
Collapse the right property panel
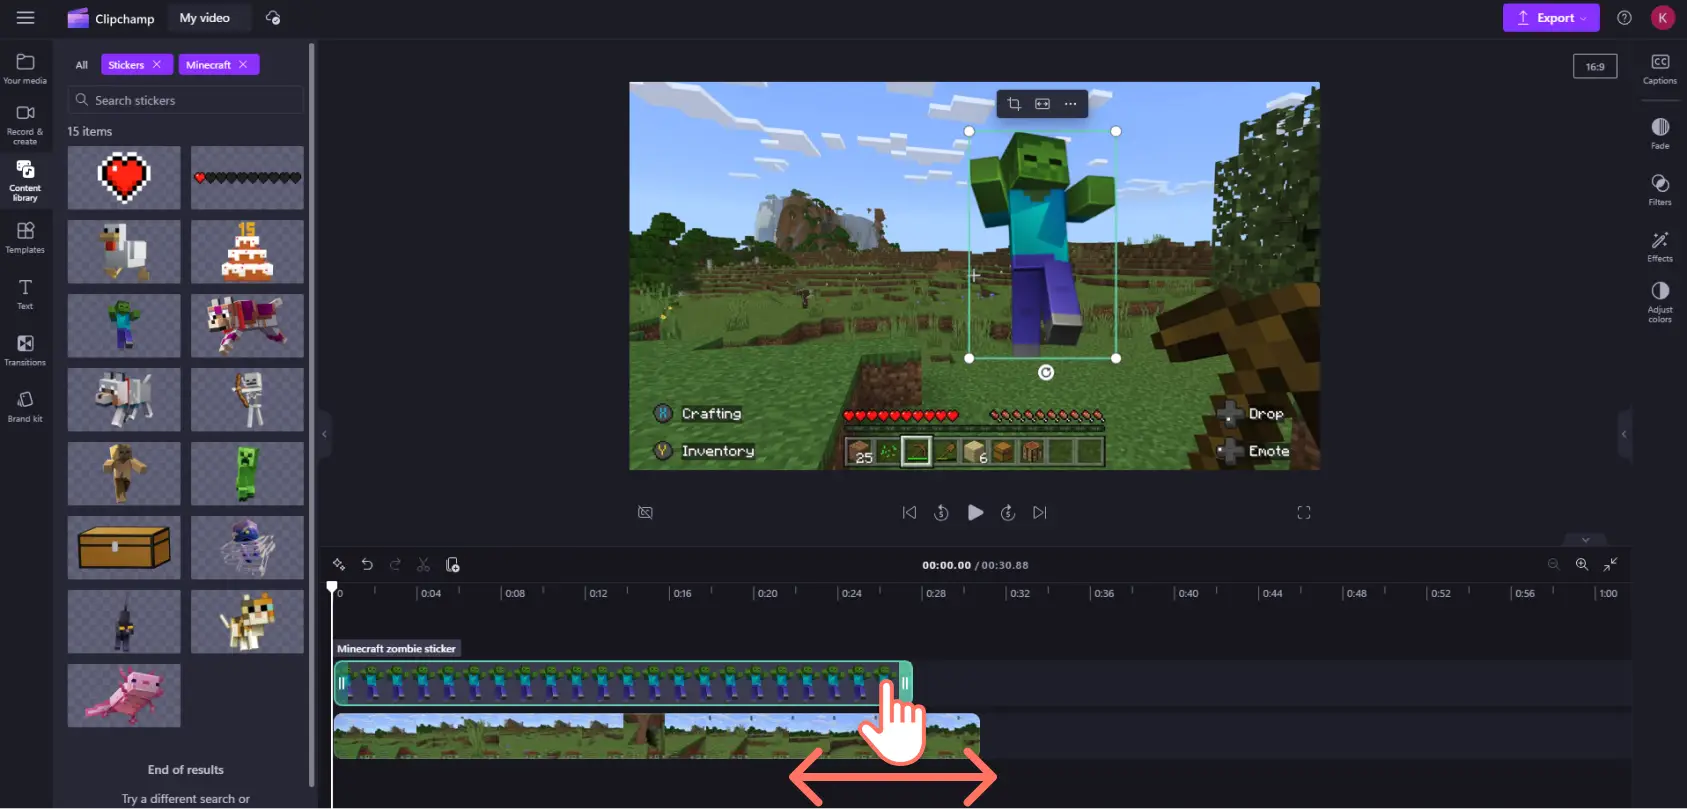pyautogui.click(x=1624, y=434)
